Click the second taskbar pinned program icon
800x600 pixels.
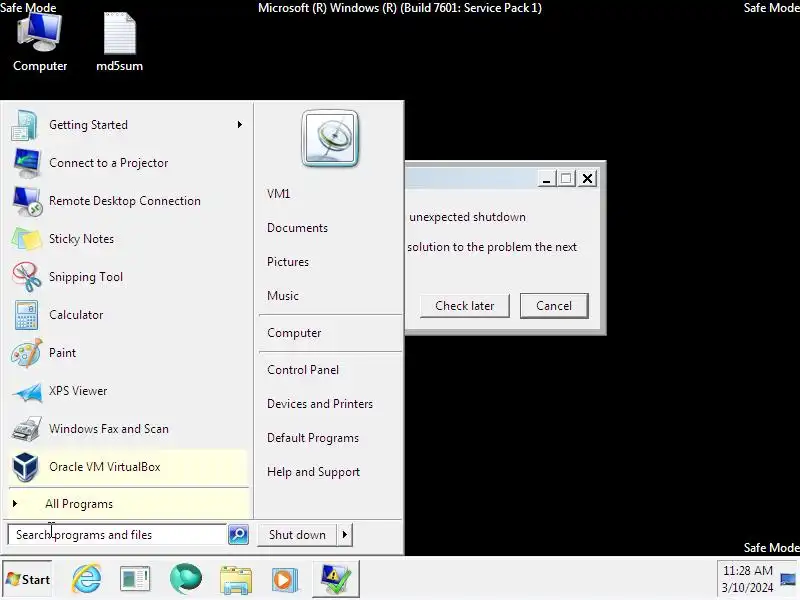point(135,579)
